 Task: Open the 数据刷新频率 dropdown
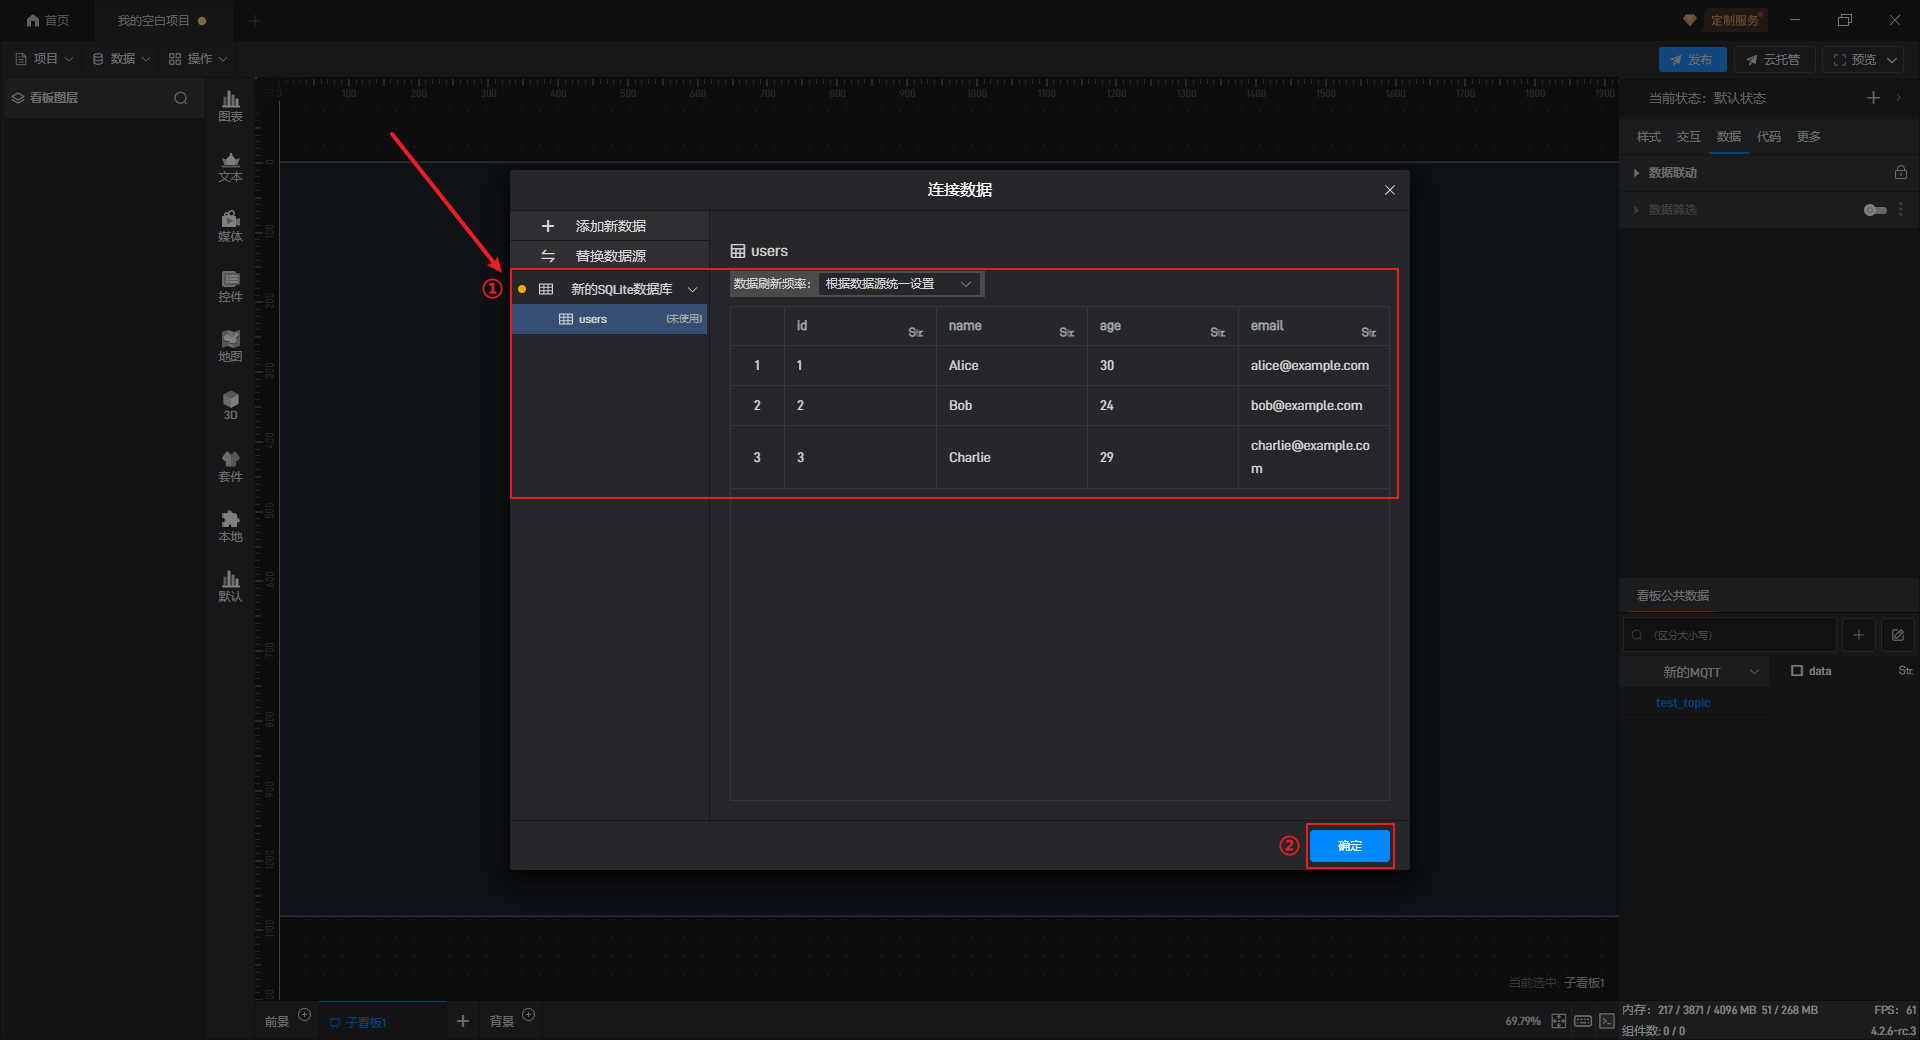point(899,284)
